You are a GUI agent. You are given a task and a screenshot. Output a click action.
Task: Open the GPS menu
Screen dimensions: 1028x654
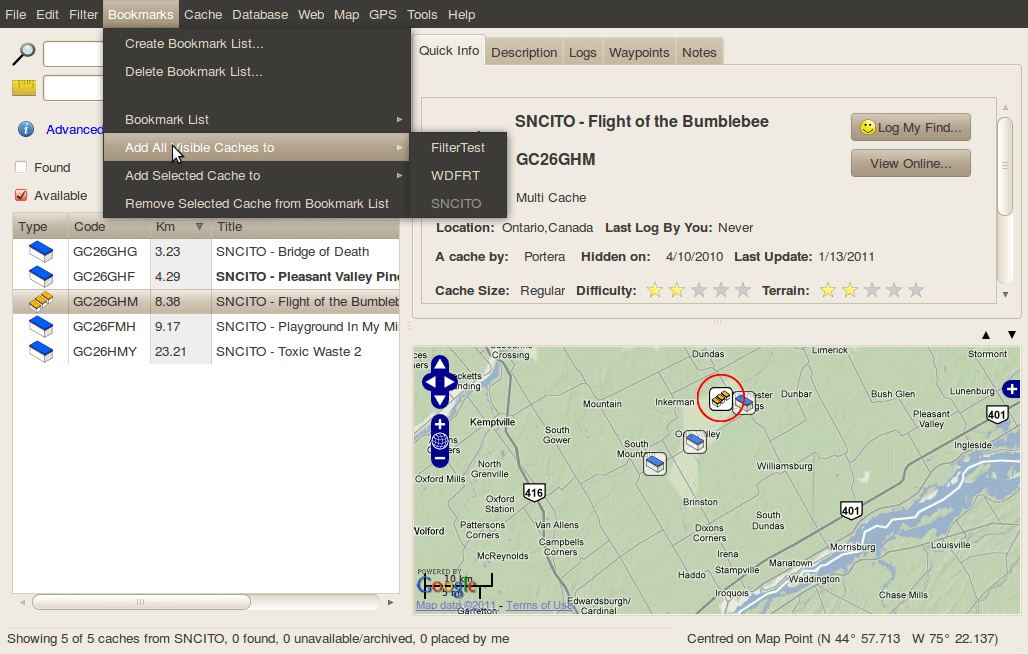click(382, 14)
